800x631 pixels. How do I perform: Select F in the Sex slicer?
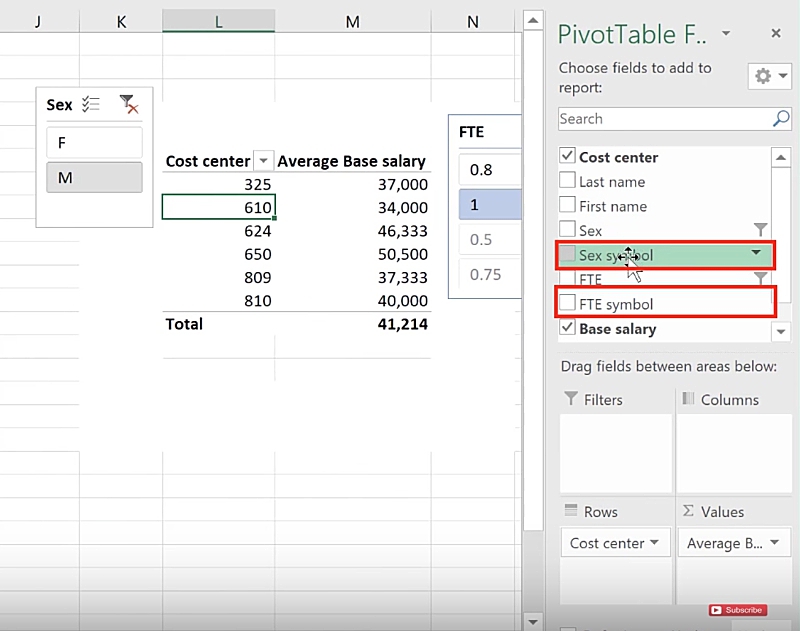click(x=94, y=143)
